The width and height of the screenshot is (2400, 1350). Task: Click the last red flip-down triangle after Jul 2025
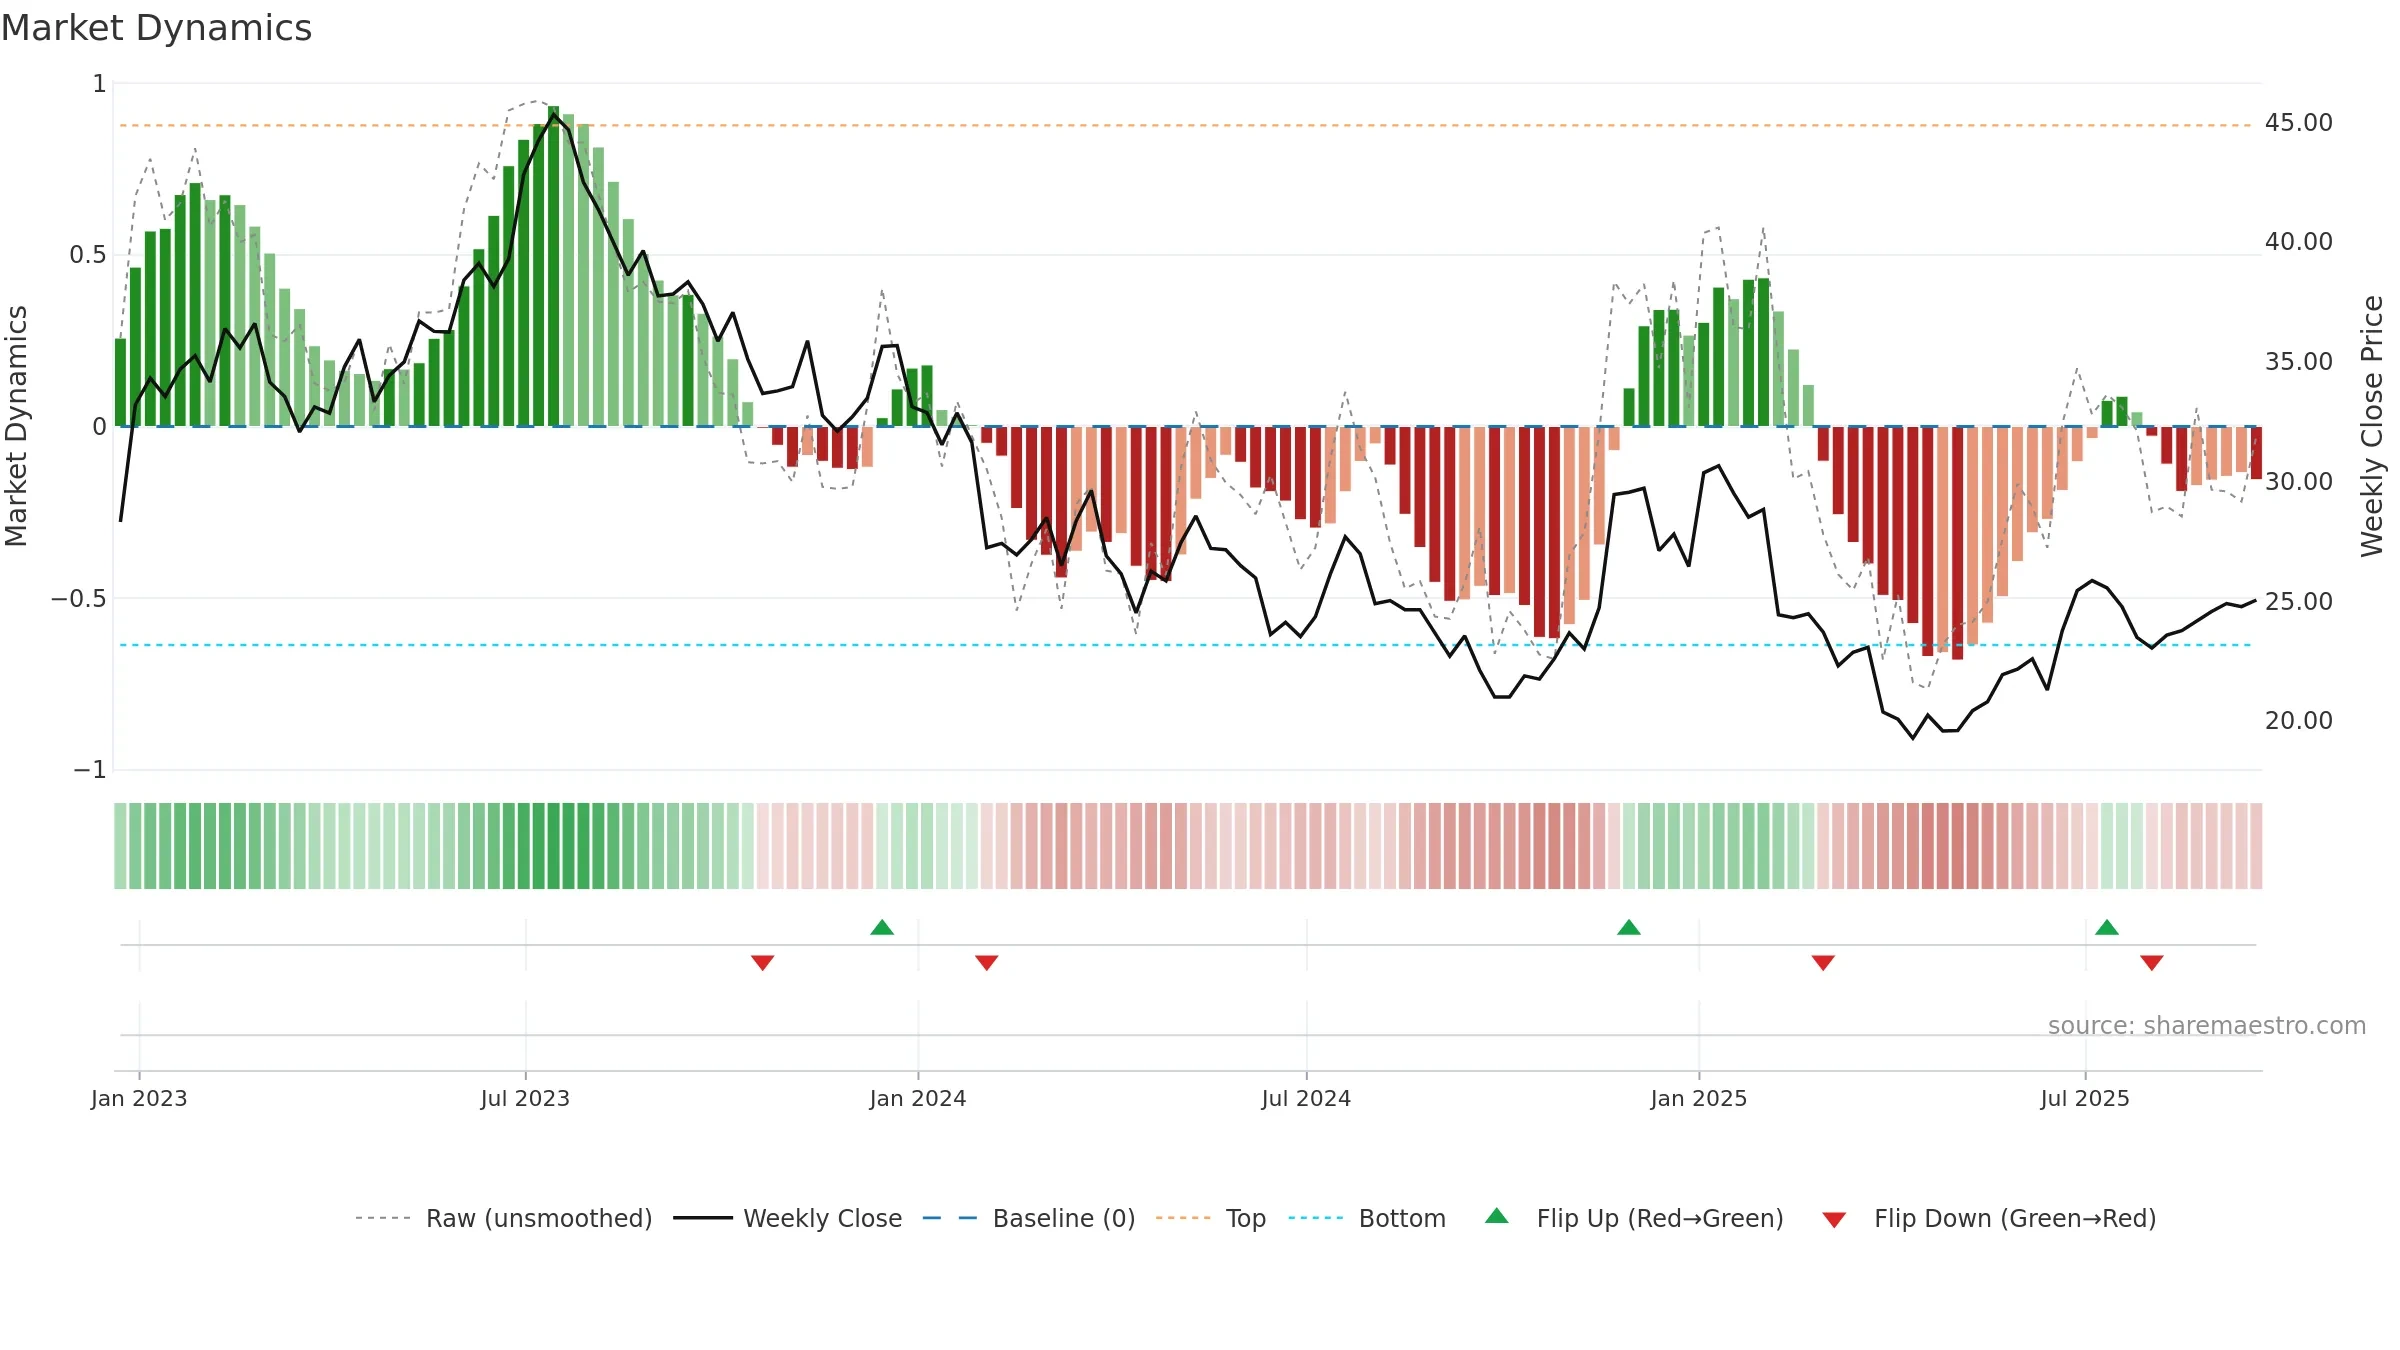click(x=2152, y=962)
